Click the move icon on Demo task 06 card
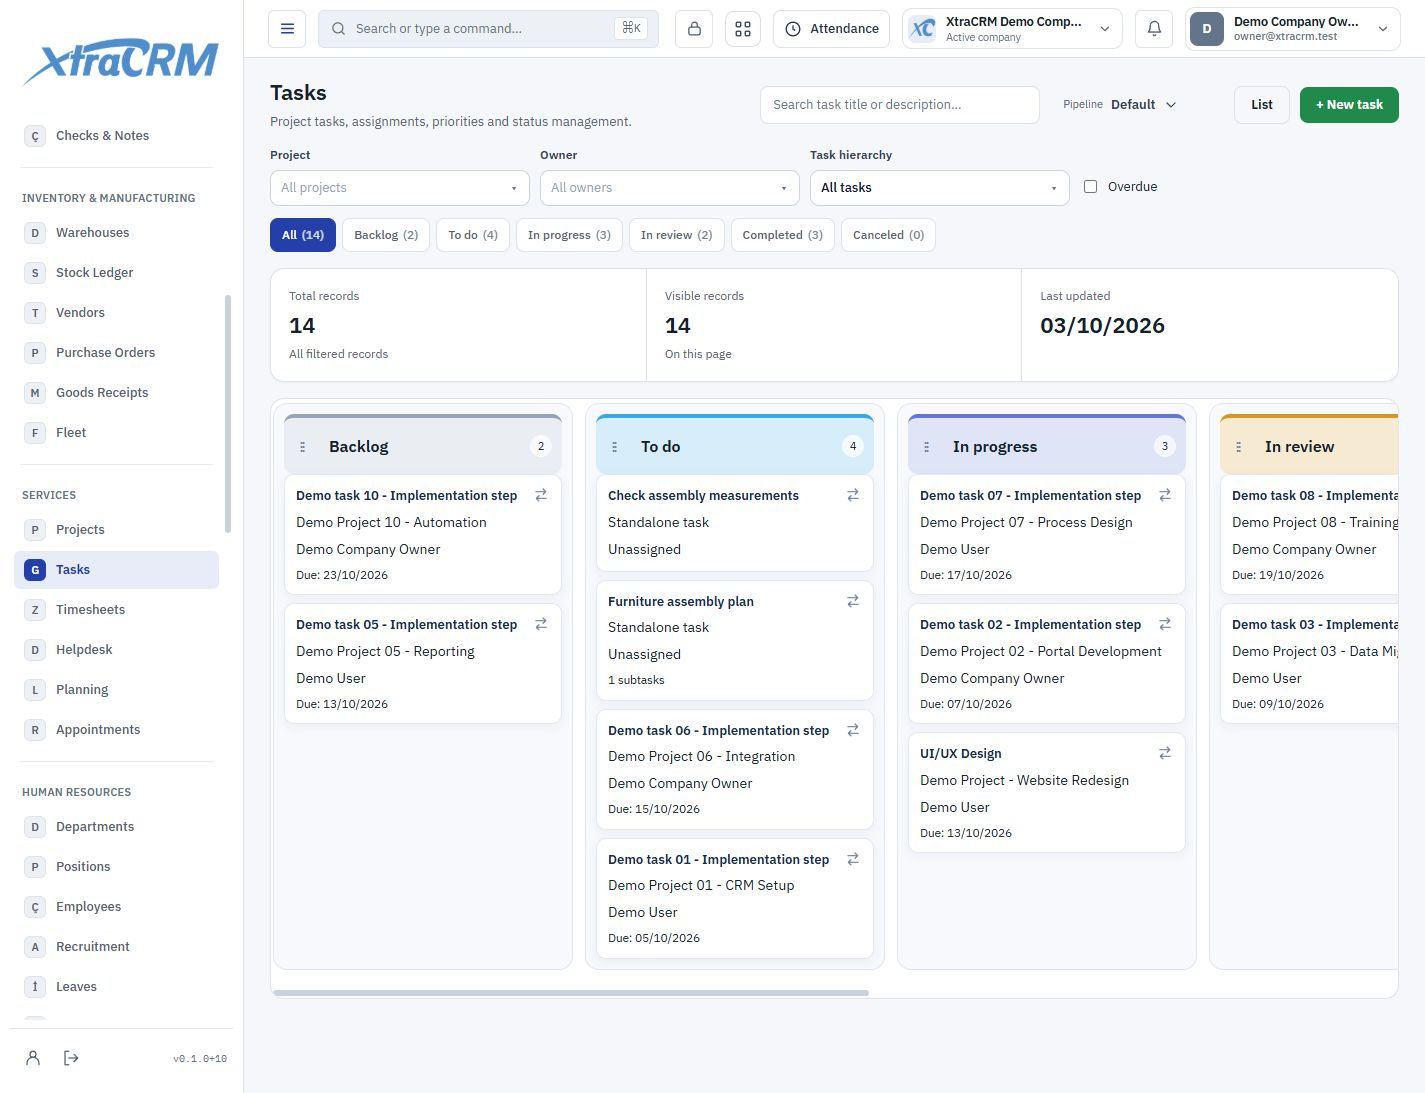 tap(853, 730)
